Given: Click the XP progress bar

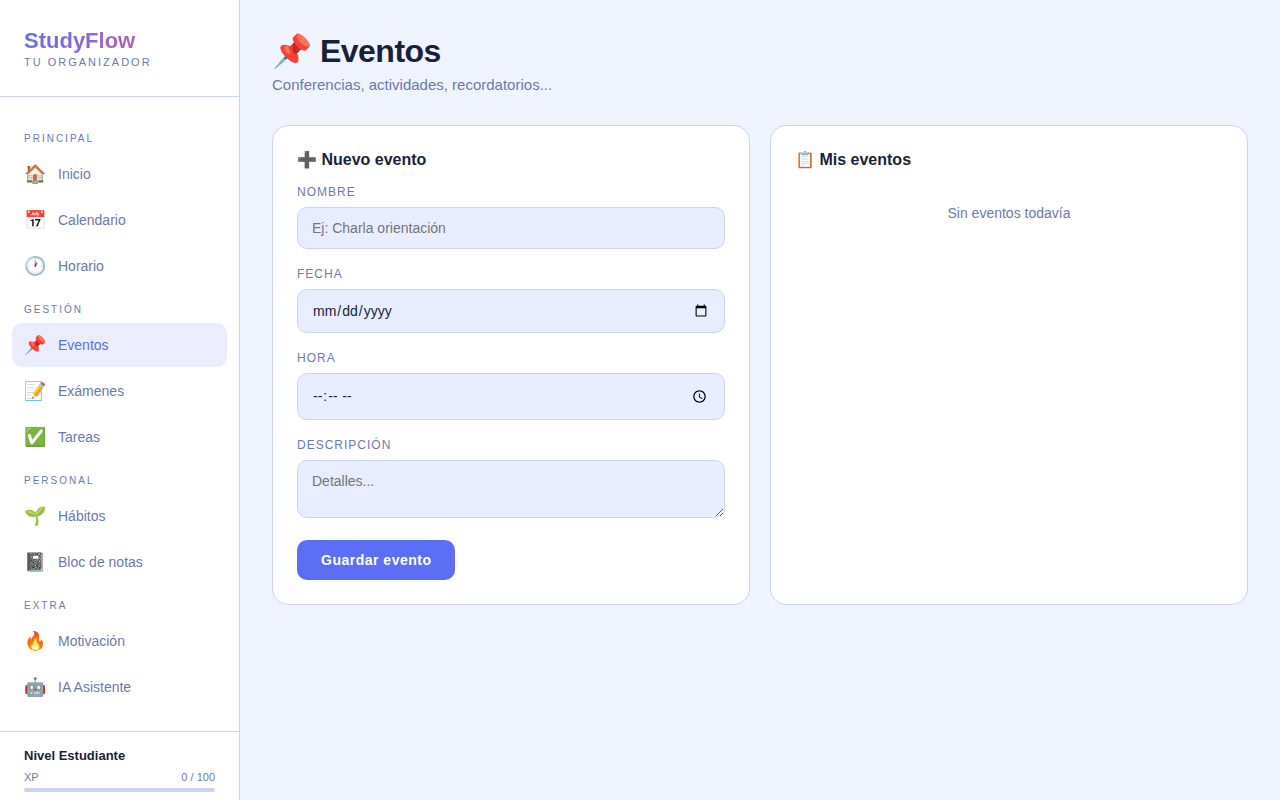Looking at the screenshot, I should (x=119, y=790).
